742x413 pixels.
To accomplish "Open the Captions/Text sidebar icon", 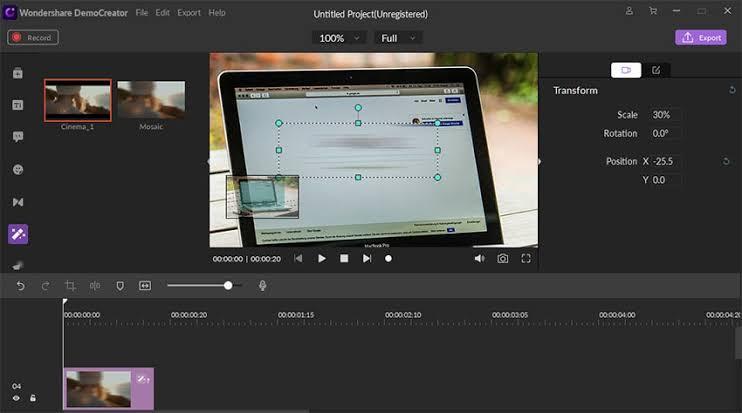I will (x=18, y=105).
